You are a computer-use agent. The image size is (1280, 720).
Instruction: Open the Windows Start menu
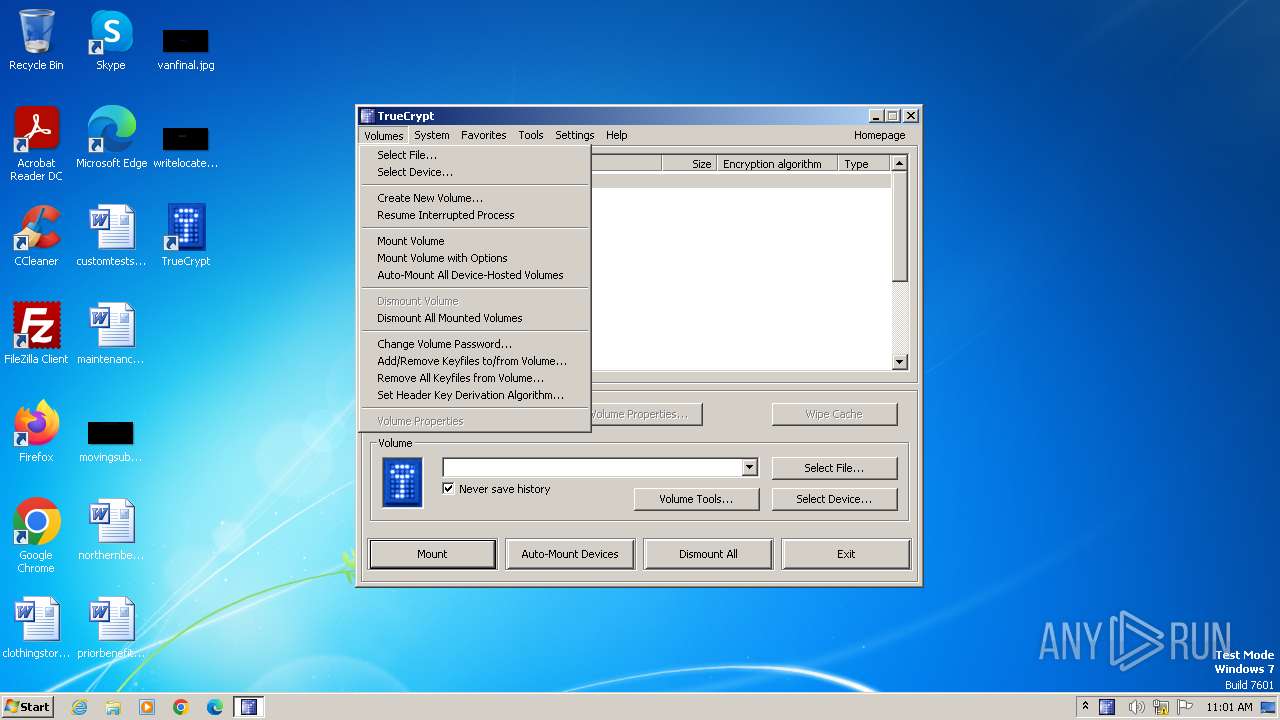[28, 707]
